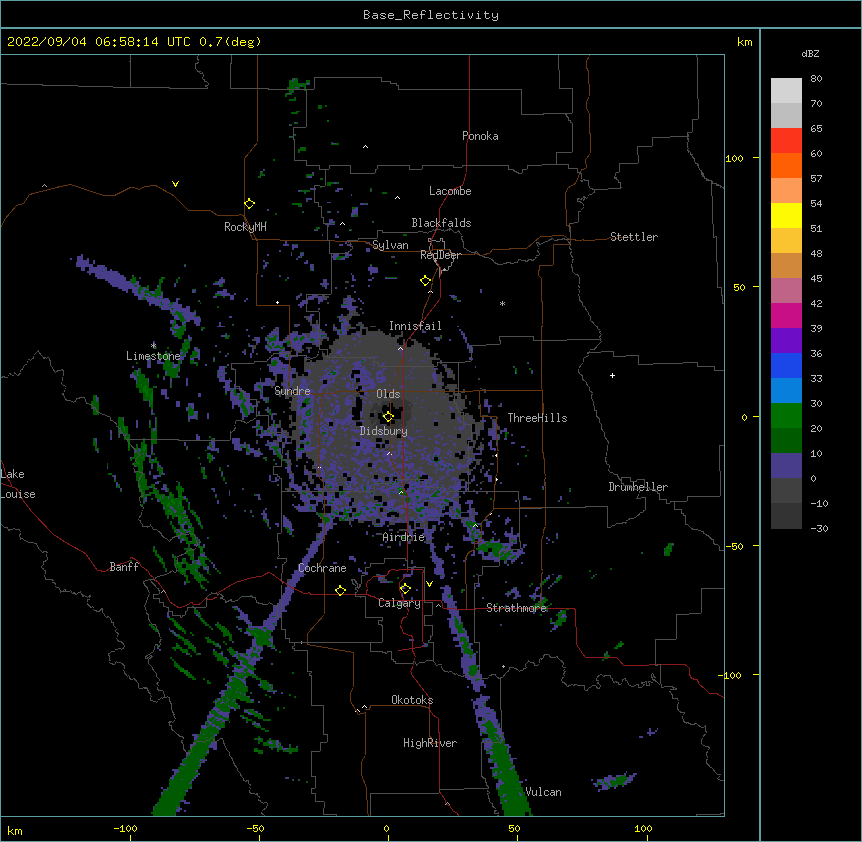Screen dimensions: 862x842
Task: Click the Olds town label
Action: click(388, 394)
